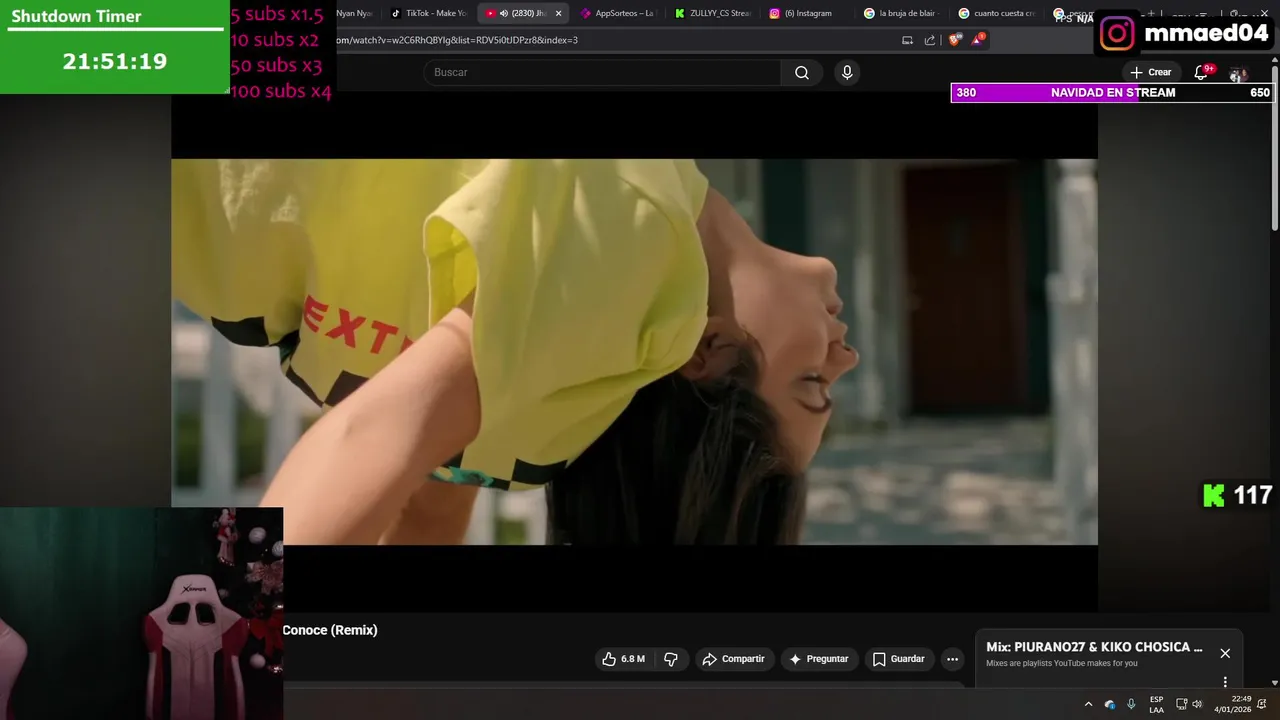This screenshot has height=720, width=1280.
Task: Open Mix playlist vertical dots menu
Action: click(x=1225, y=682)
